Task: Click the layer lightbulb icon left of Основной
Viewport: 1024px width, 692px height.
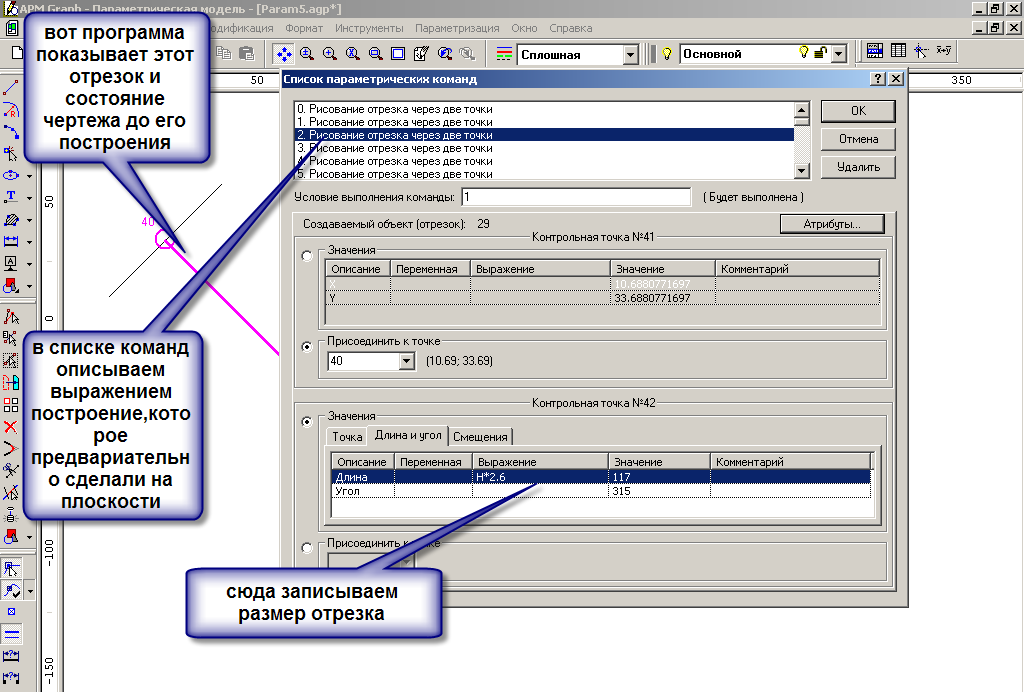Action: tap(667, 54)
